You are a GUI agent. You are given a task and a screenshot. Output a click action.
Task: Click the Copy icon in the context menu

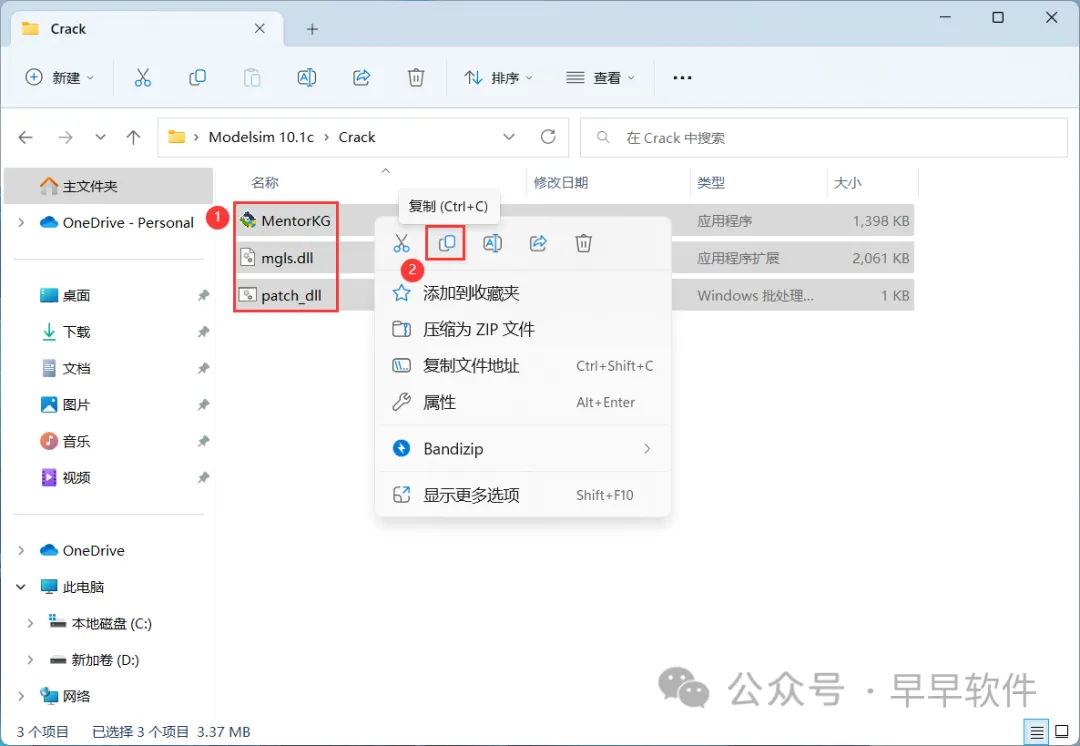pos(446,243)
